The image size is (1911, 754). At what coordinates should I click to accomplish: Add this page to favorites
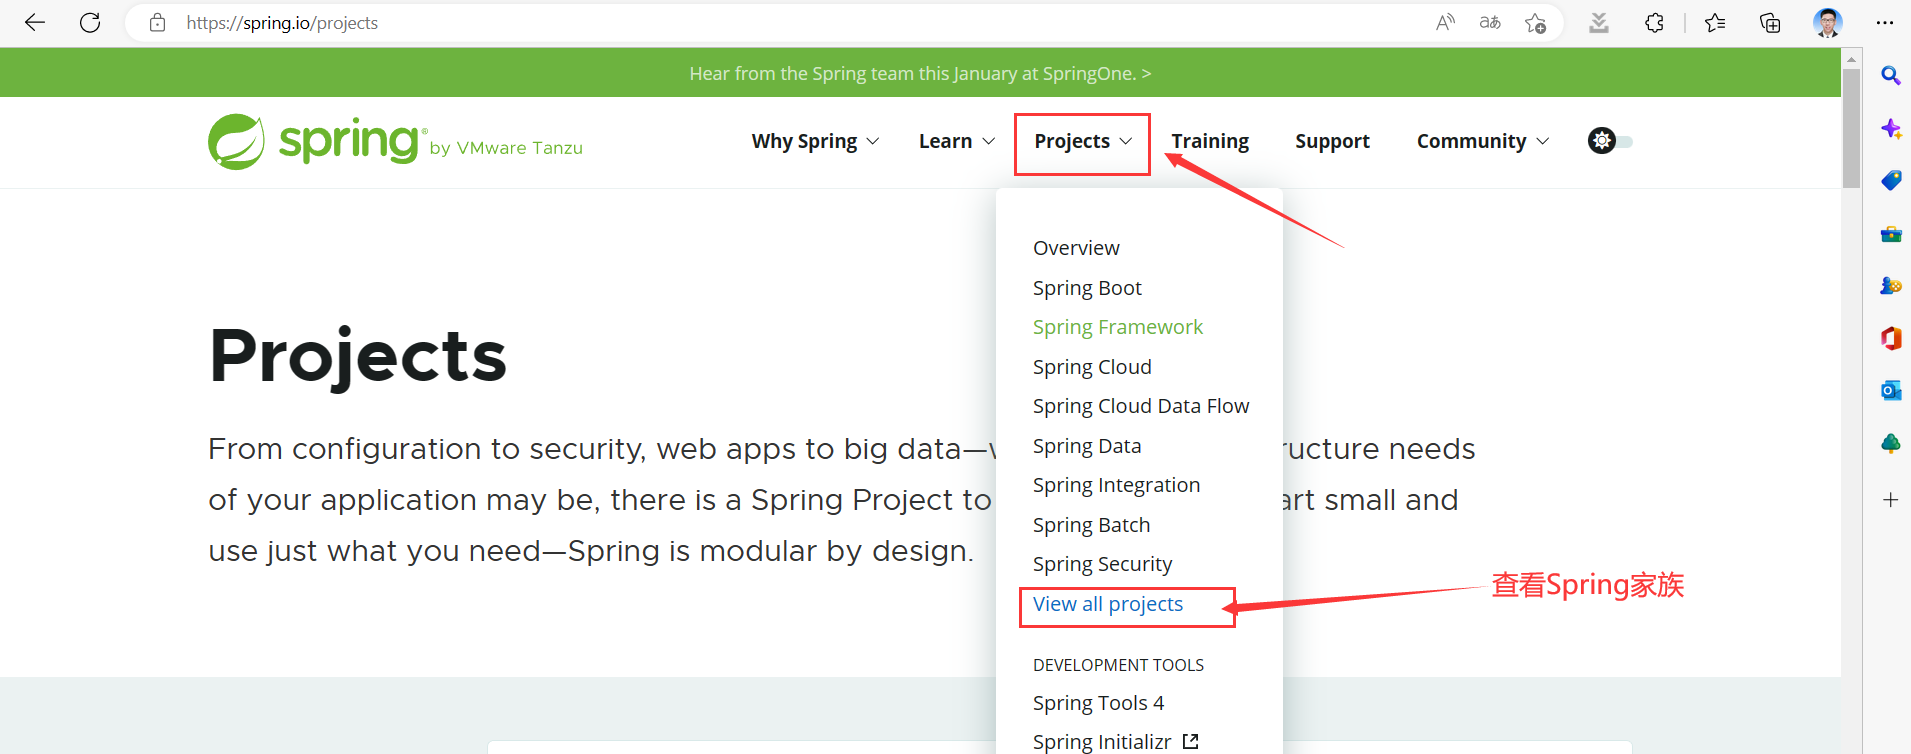(1536, 22)
